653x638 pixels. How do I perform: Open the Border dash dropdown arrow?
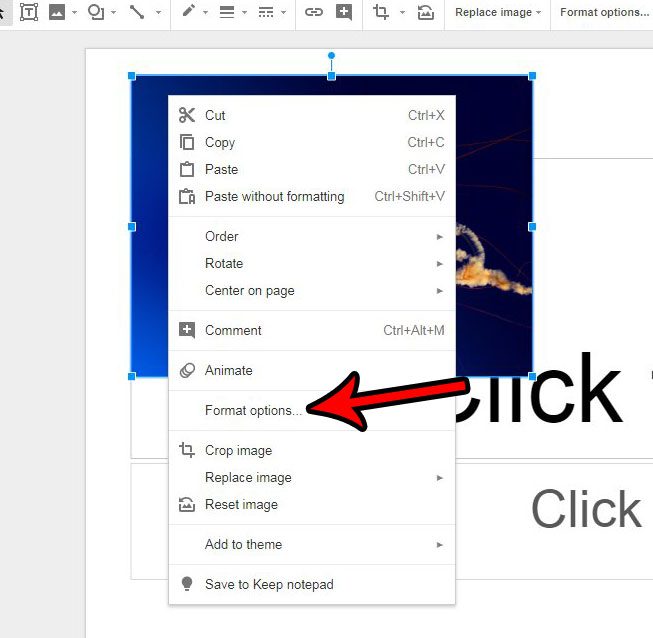[x=284, y=12]
